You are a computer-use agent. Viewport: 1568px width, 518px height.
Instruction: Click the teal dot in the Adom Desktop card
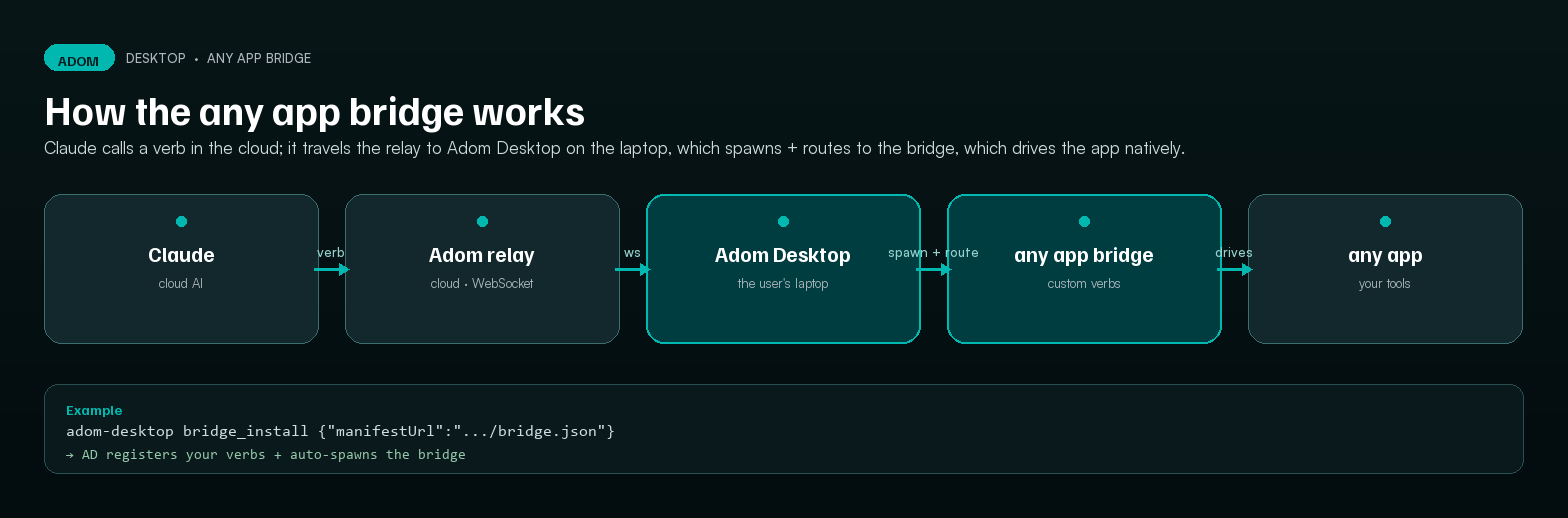(x=783, y=222)
